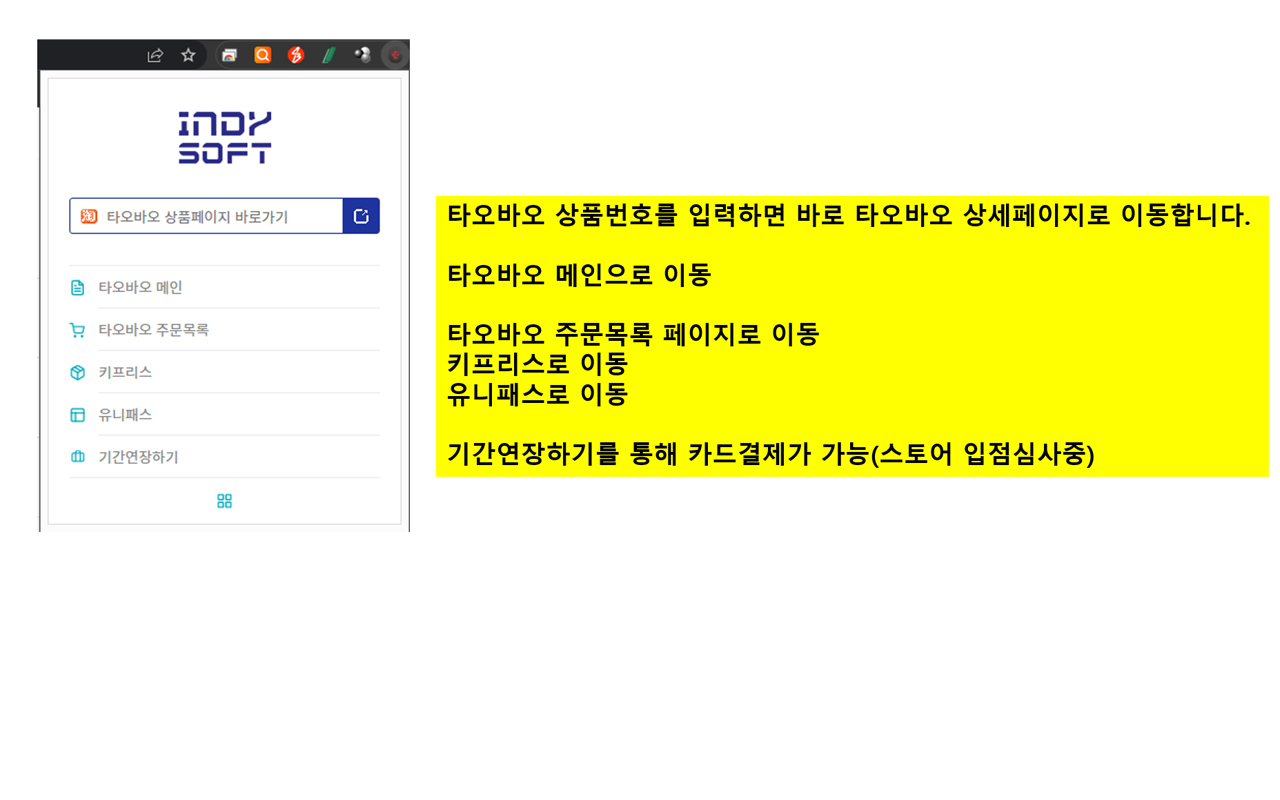Click the green pencil extension icon
Viewport: 1280px width, 800px height.
328,55
